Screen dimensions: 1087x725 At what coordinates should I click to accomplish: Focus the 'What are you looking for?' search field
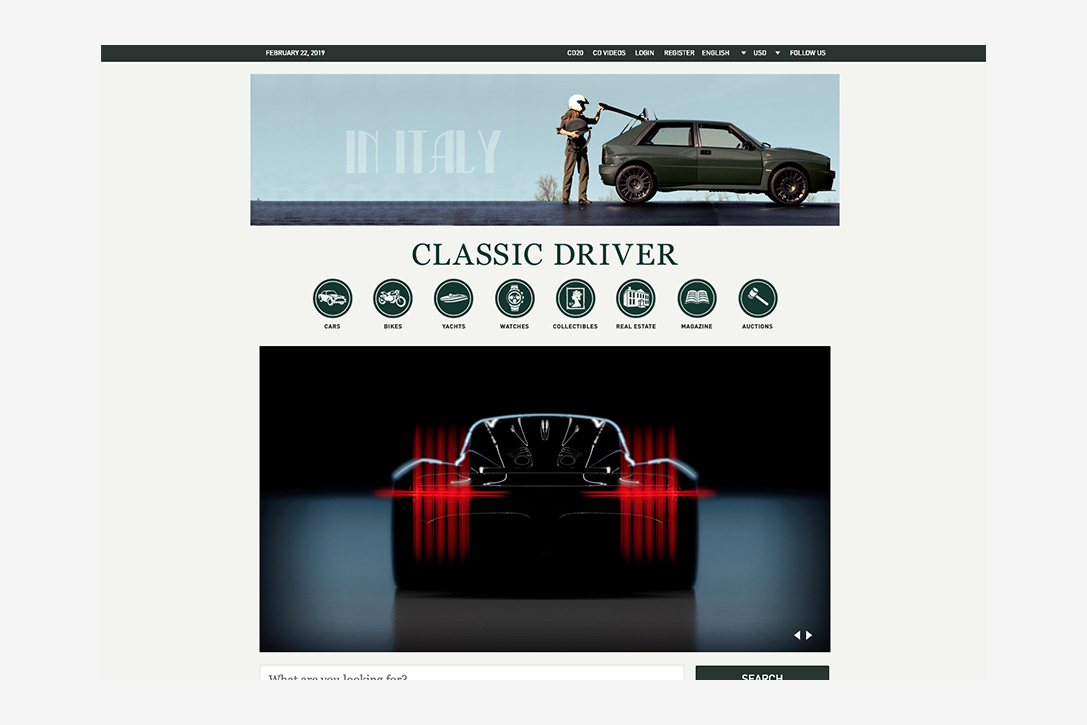[x=471, y=674]
